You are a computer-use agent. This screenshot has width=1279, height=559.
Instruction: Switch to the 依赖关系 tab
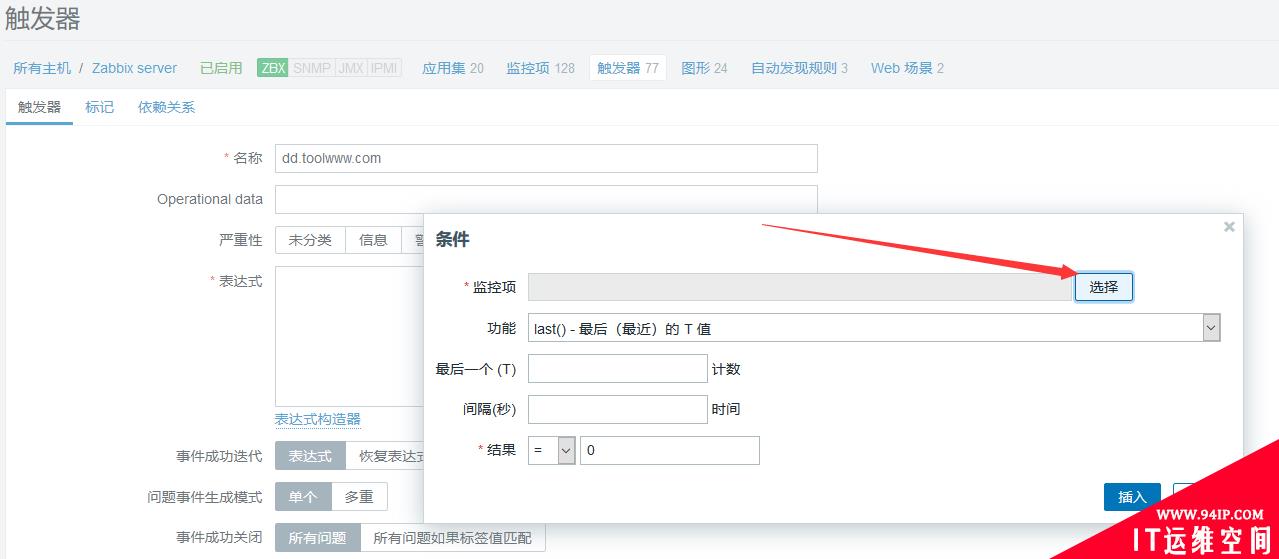166,107
